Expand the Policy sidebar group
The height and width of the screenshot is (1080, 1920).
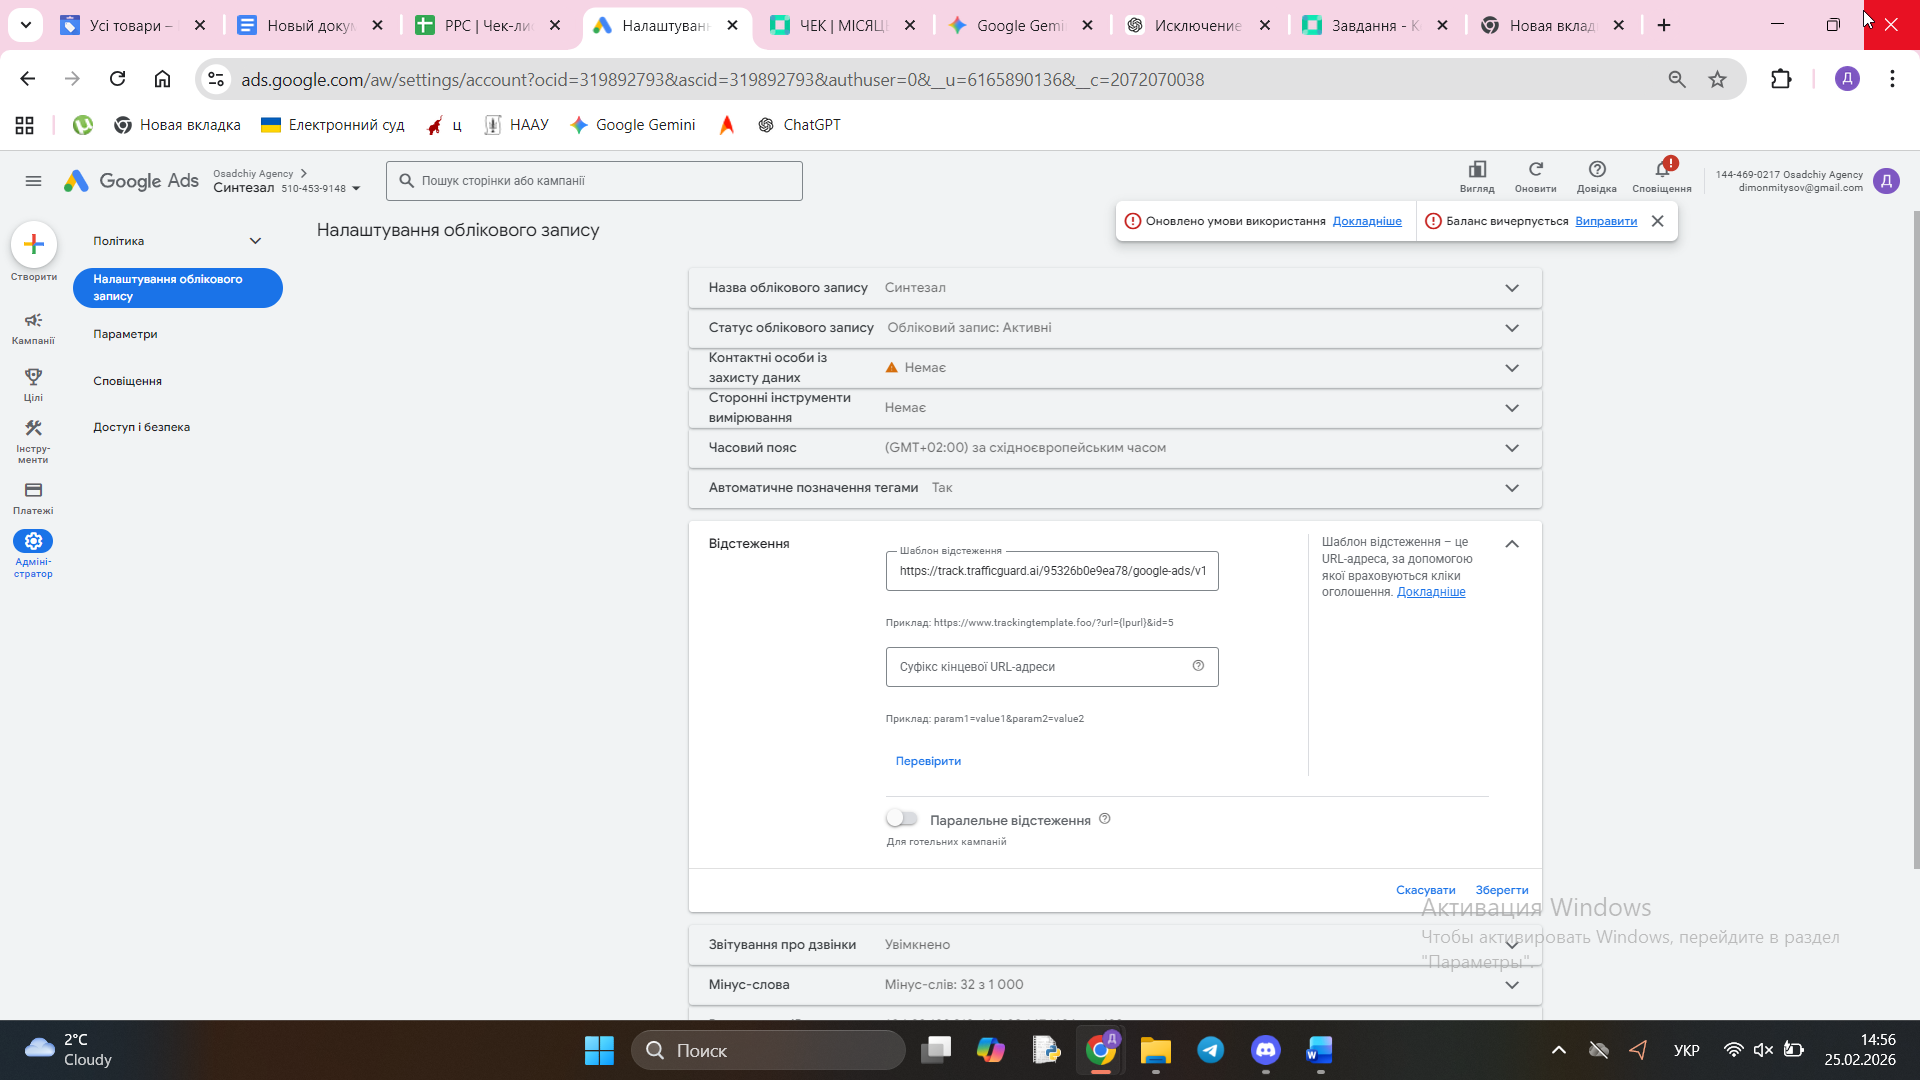tap(255, 241)
